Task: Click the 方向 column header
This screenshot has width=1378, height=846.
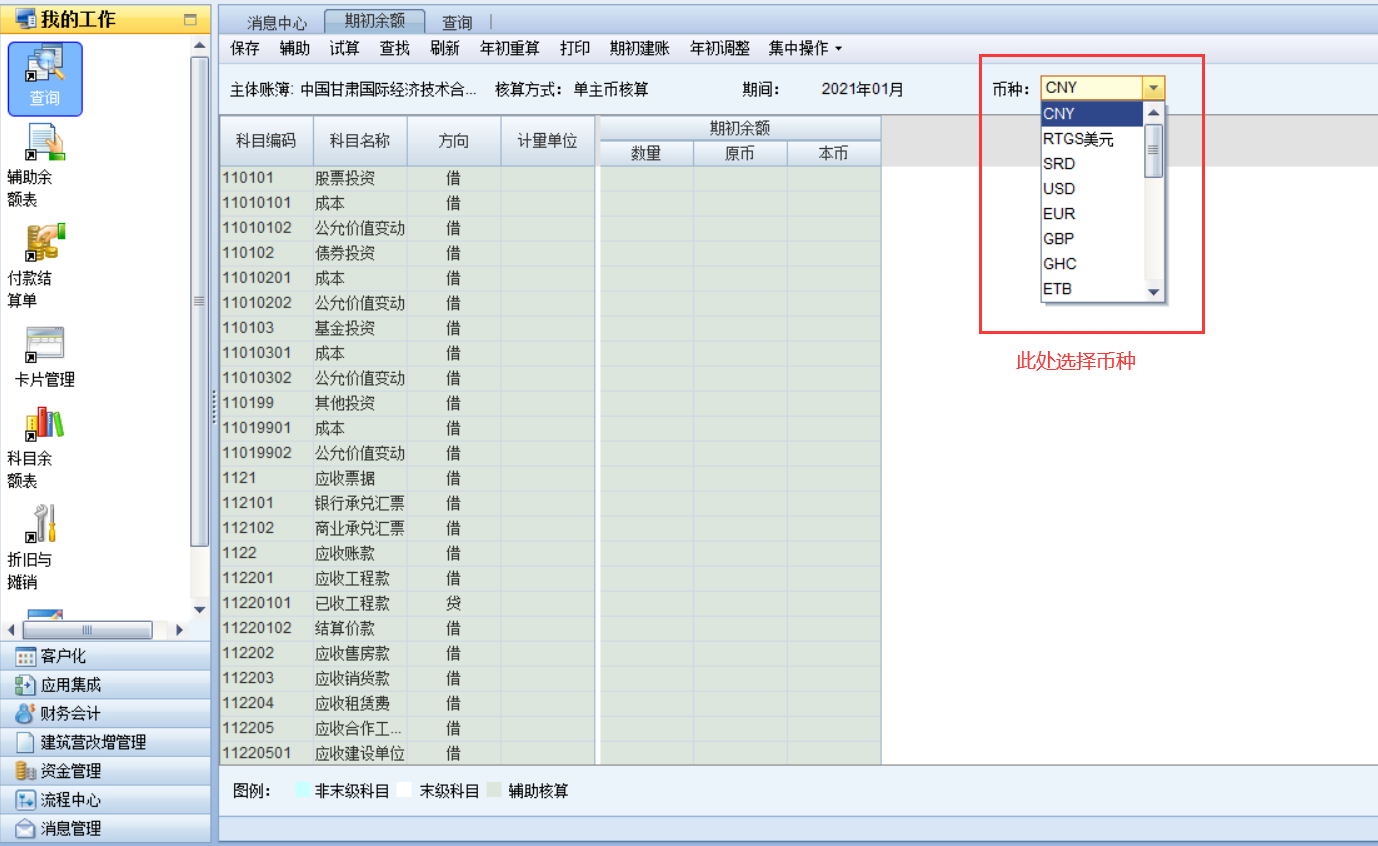Action: [454, 141]
